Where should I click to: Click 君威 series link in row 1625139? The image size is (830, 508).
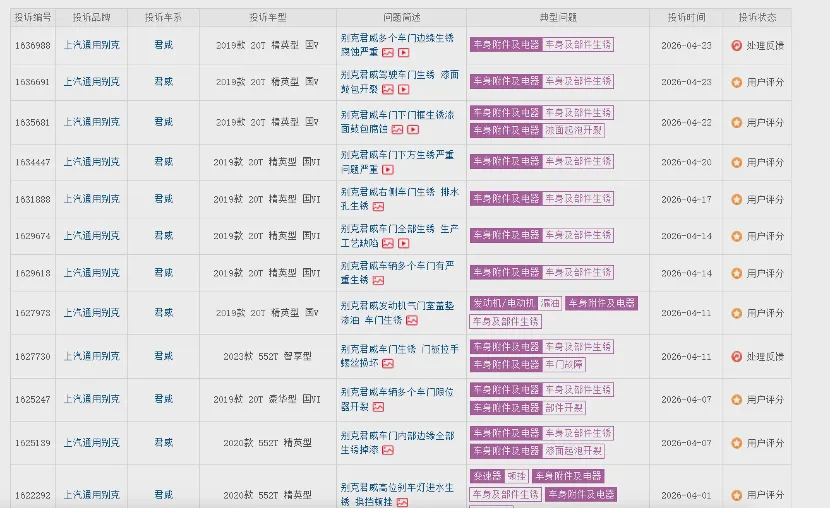164,442
